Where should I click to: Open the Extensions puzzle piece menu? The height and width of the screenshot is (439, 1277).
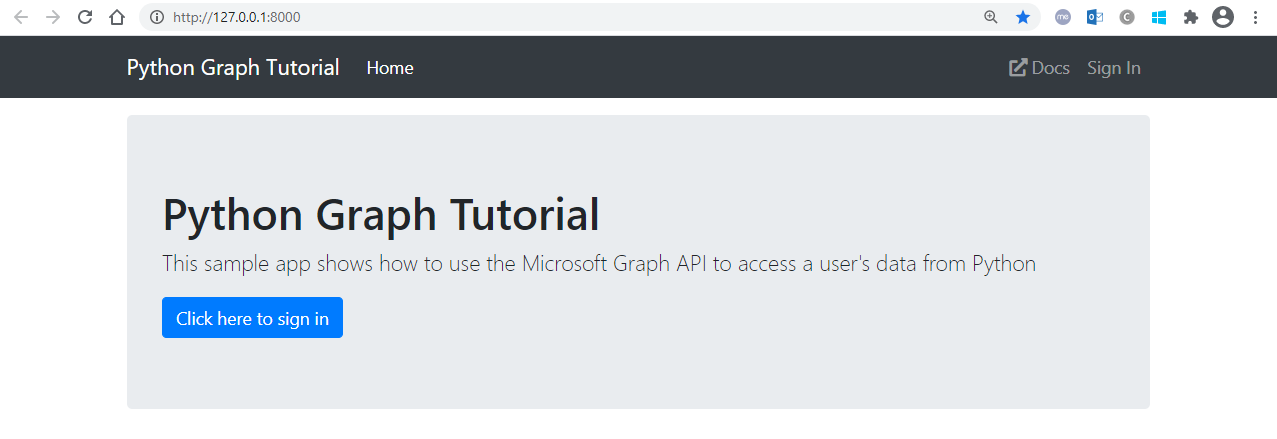tap(1190, 17)
